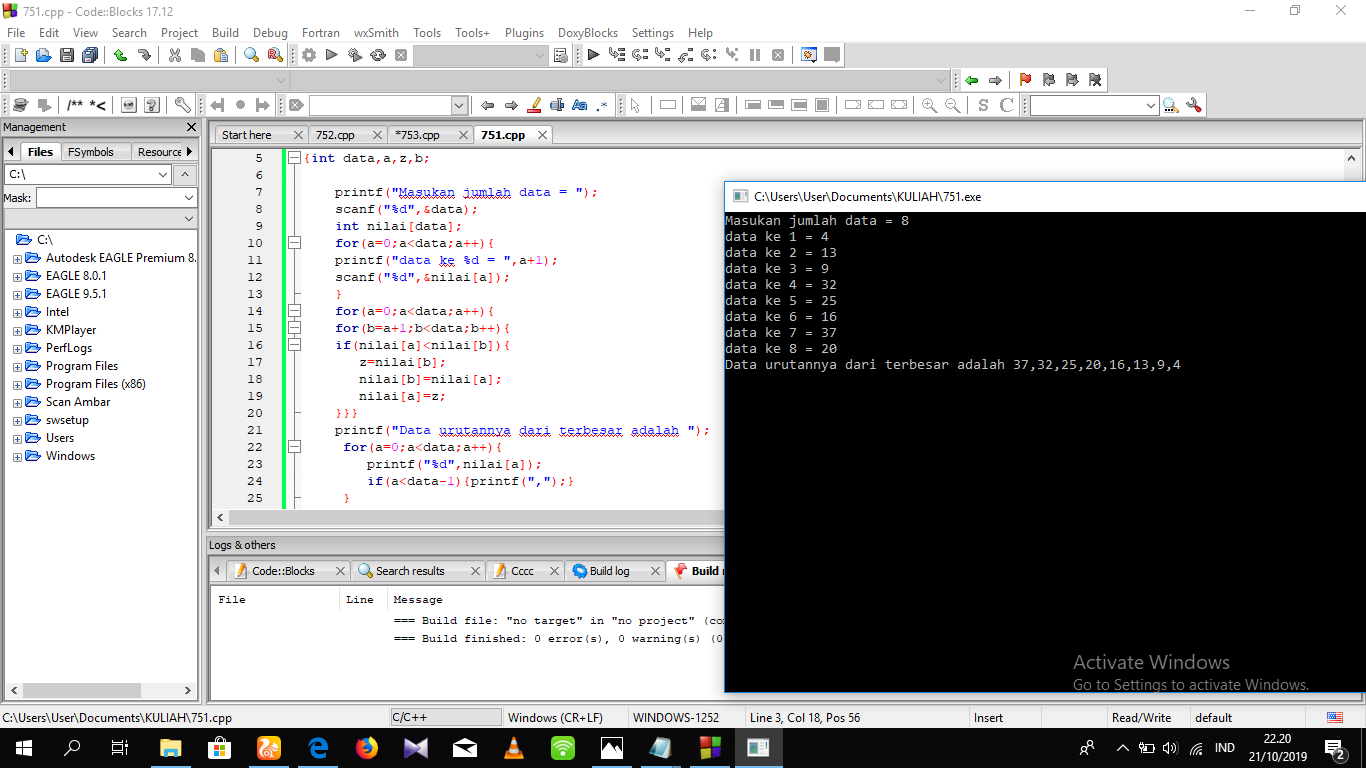Screen dimensions: 1366x768
Task: Switch to the *753.cpp tab
Action: pyautogui.click(x=417, y=135)
